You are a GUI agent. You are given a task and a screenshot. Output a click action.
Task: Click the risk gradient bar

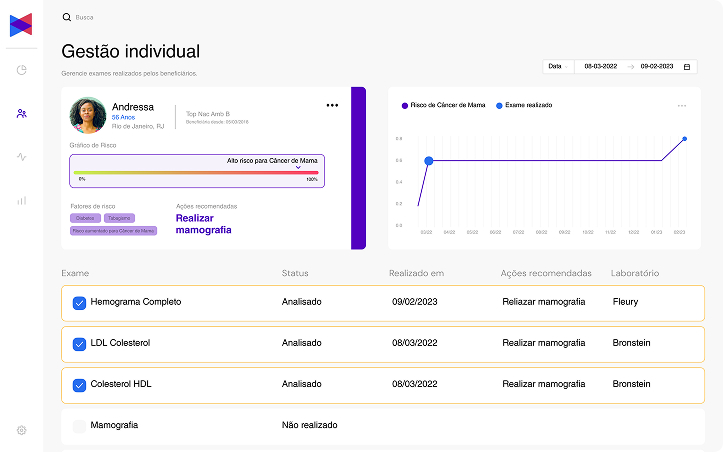pos(195,172)
